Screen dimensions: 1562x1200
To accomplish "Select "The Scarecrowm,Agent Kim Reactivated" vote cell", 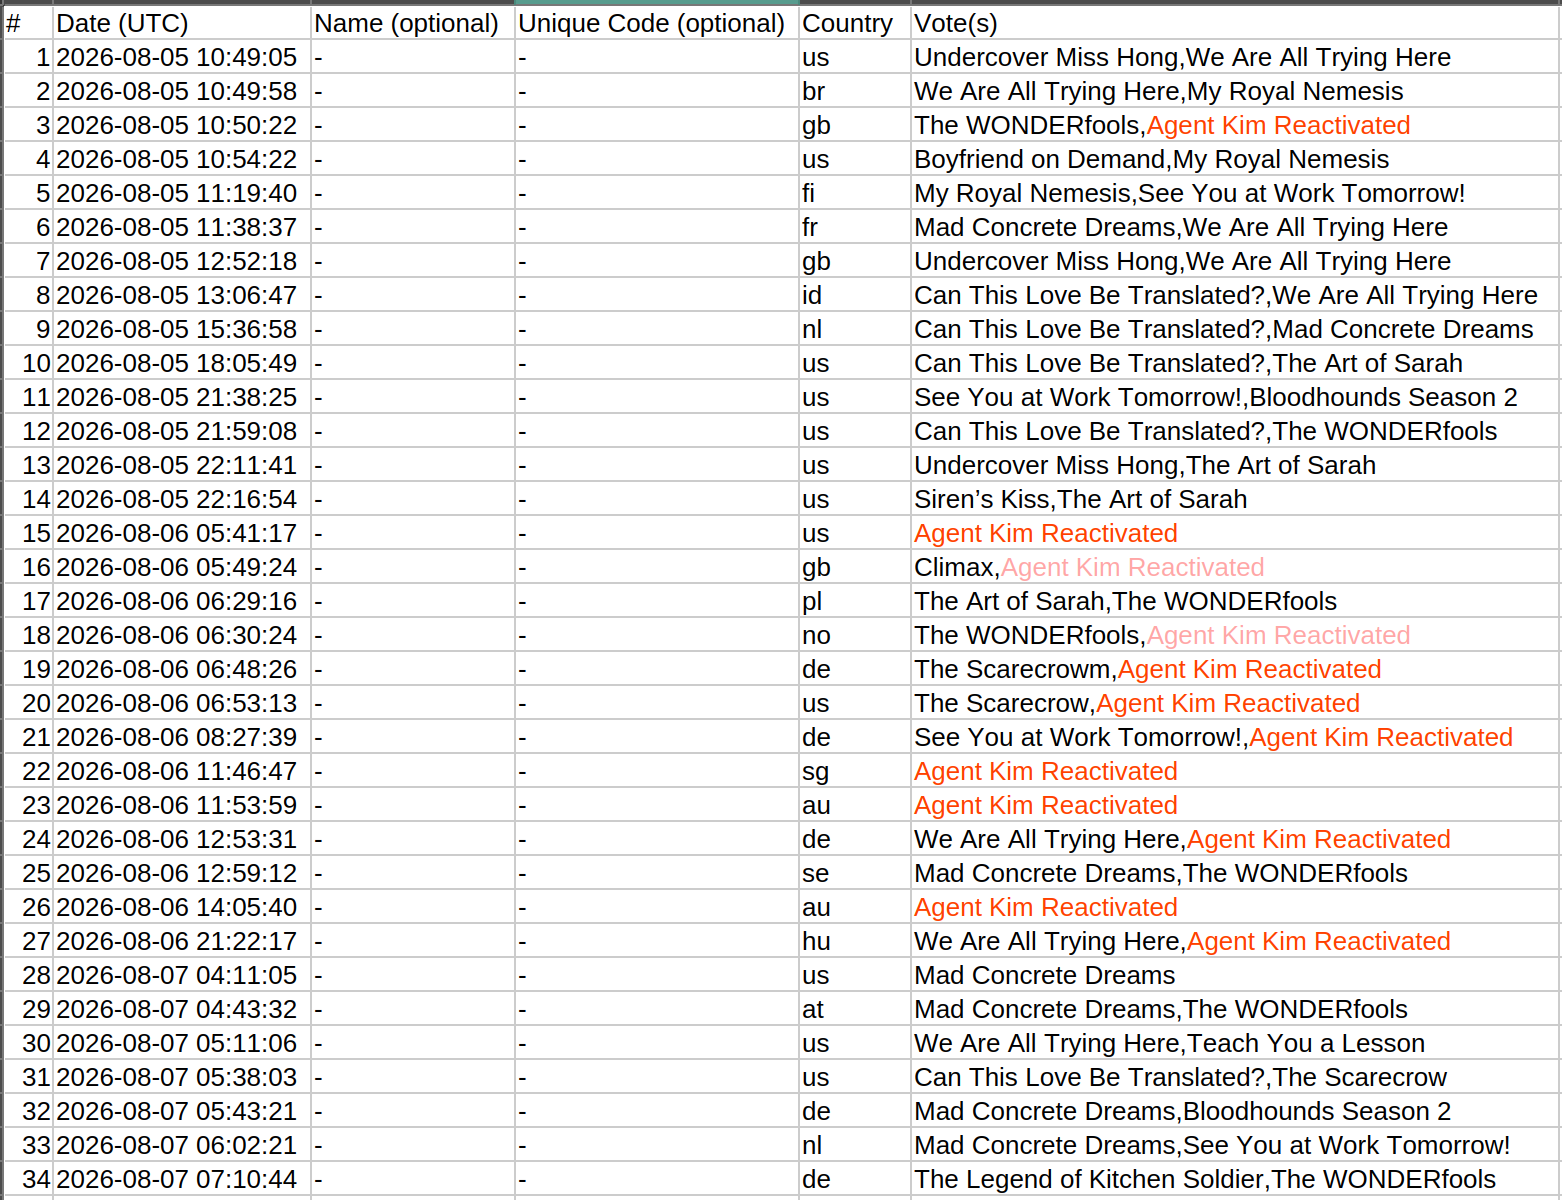I will click(1235, 669).
